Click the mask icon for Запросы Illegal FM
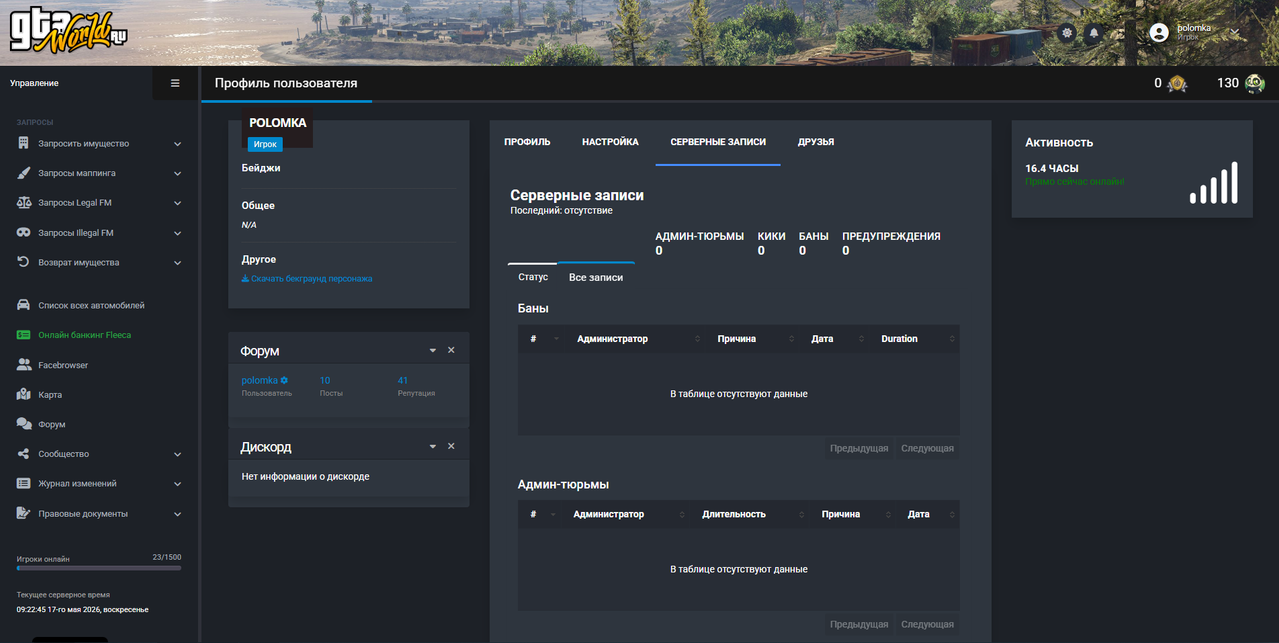The width and height of the screenshot is (1279, 643). 24,233
